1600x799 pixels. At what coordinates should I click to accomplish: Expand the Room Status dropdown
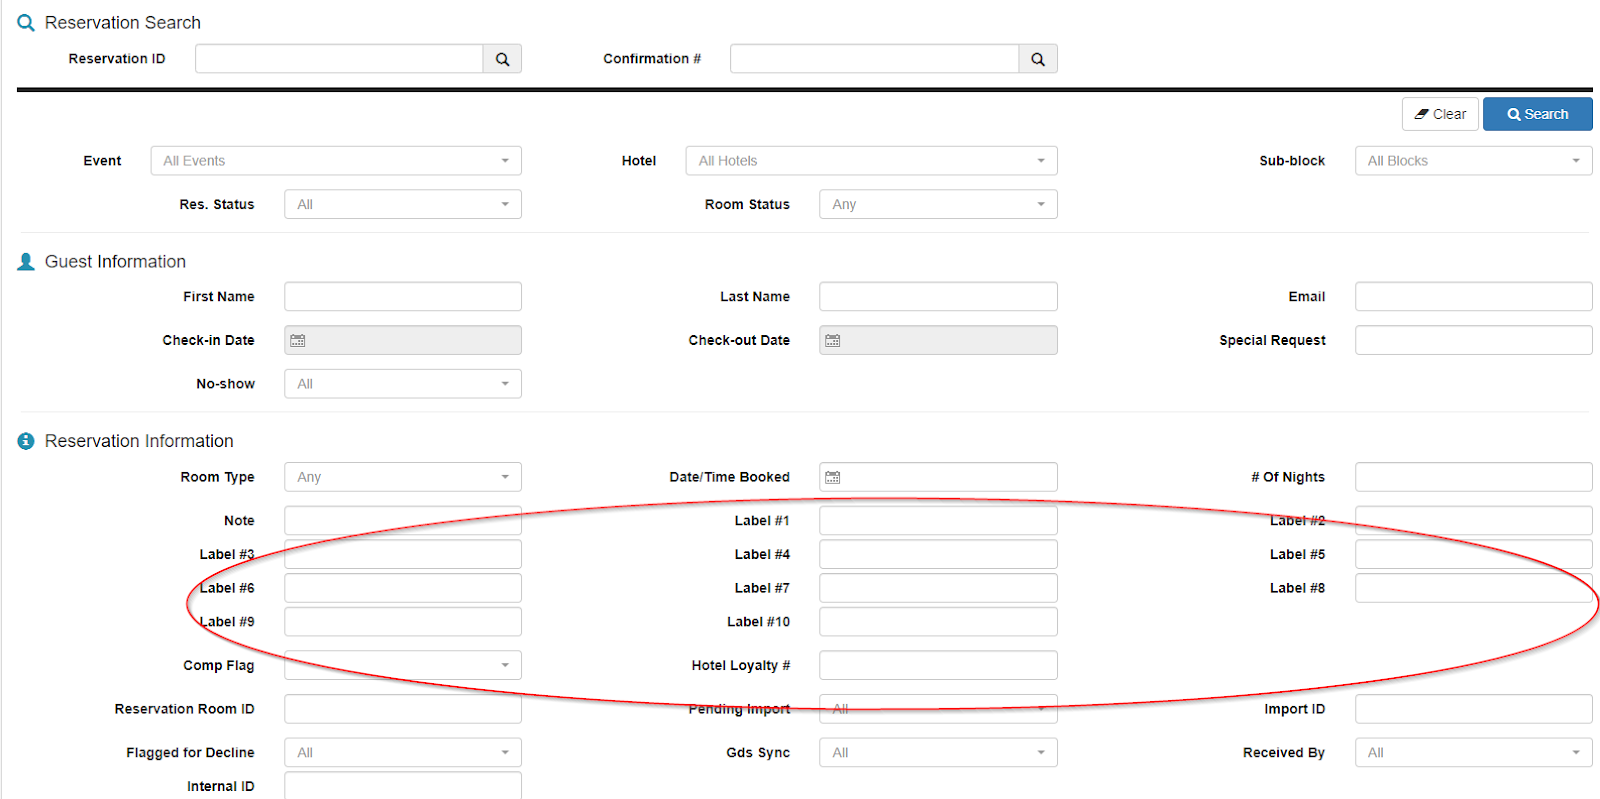(938, 205)
